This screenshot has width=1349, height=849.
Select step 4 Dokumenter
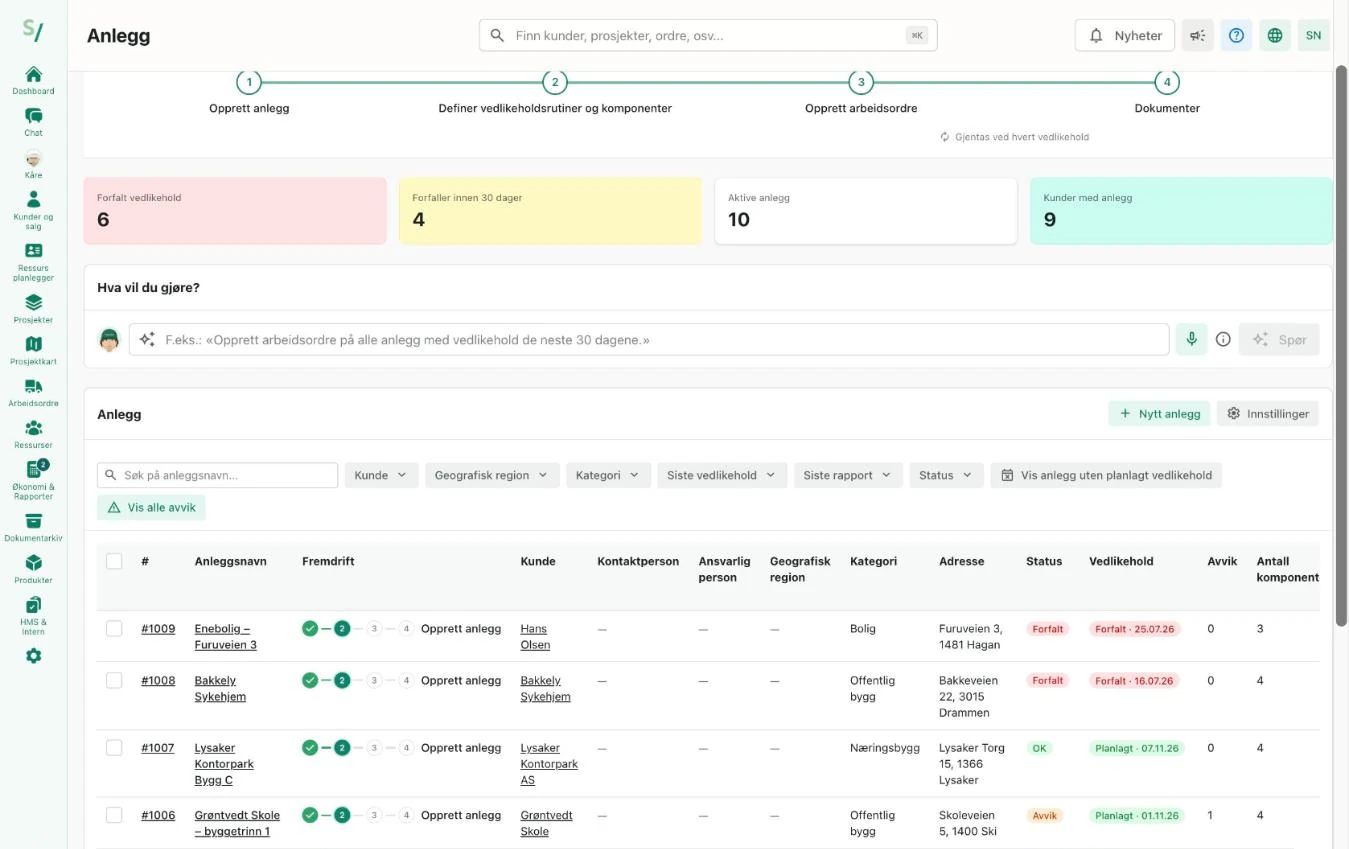tap(1166, 82)
